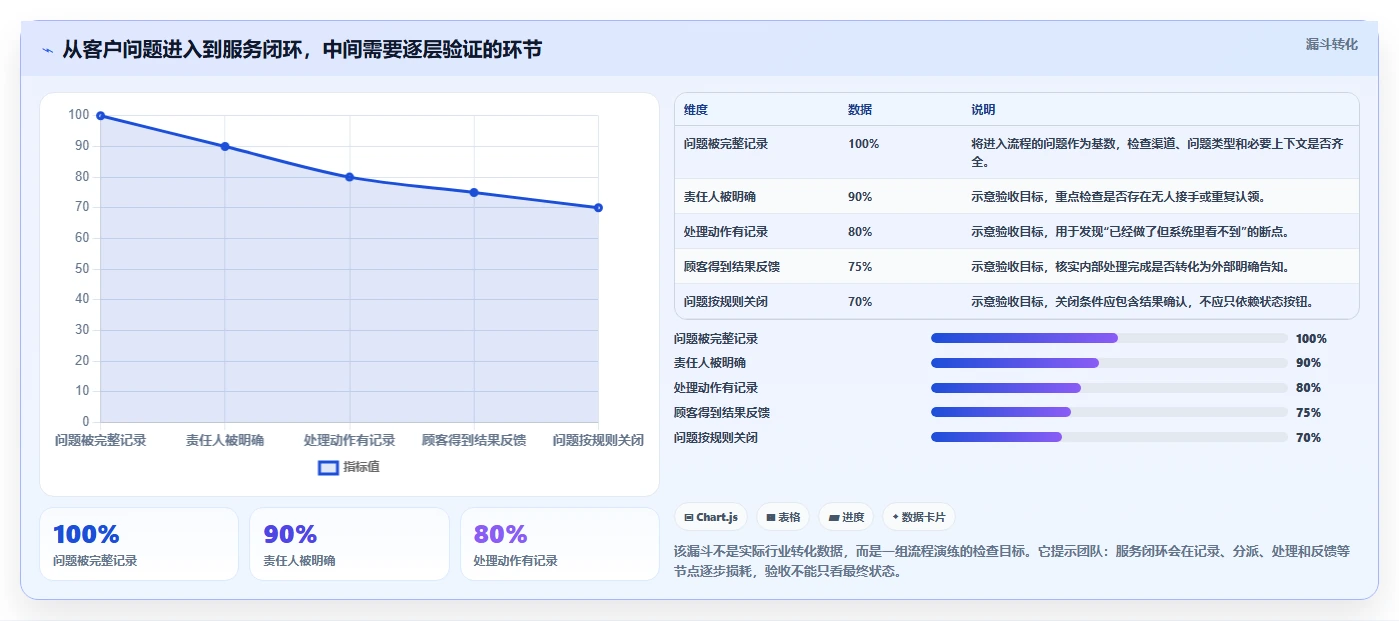
Task: Click table row name 问题按规则关闭
Action: (x=726, y=302)
